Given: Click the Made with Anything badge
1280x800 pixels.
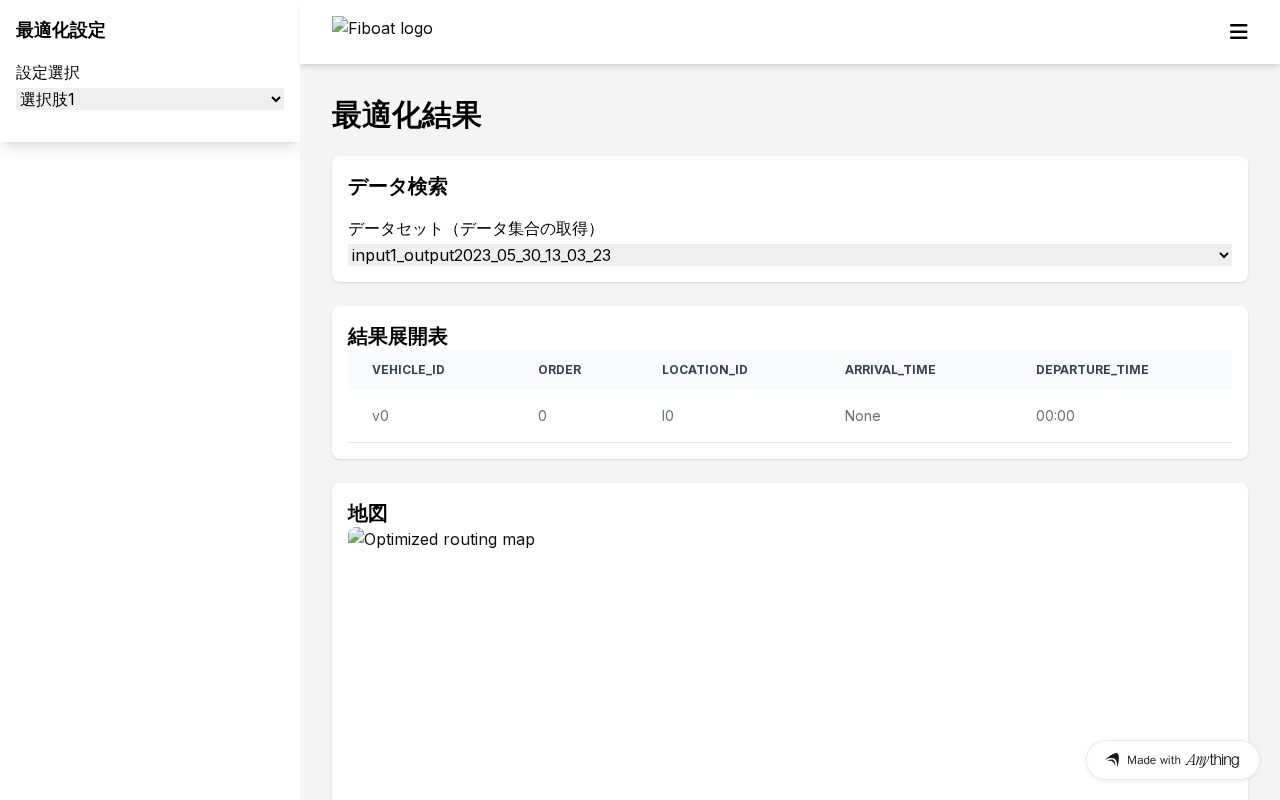Looking at the screenshot, I should click(x=1173, y=760).
